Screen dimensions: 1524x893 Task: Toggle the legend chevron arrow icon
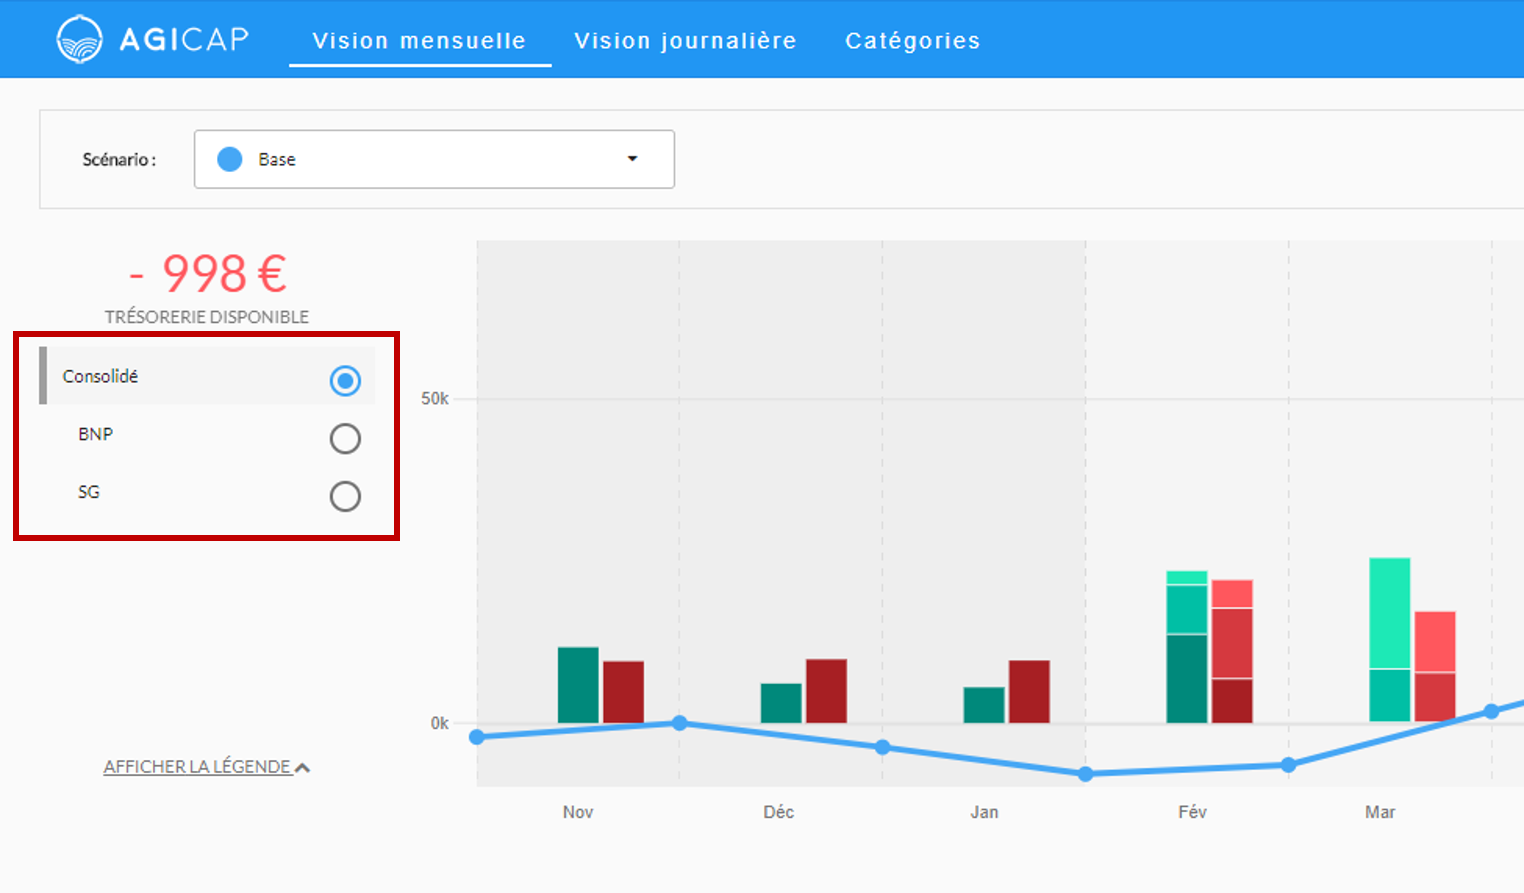tap(303, 767)
